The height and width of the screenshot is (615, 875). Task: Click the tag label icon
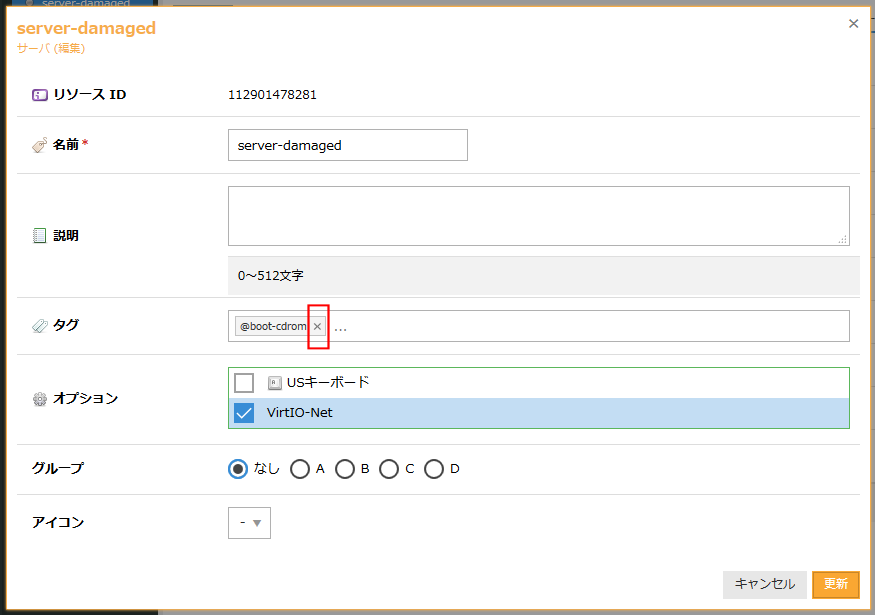point(40,326)
